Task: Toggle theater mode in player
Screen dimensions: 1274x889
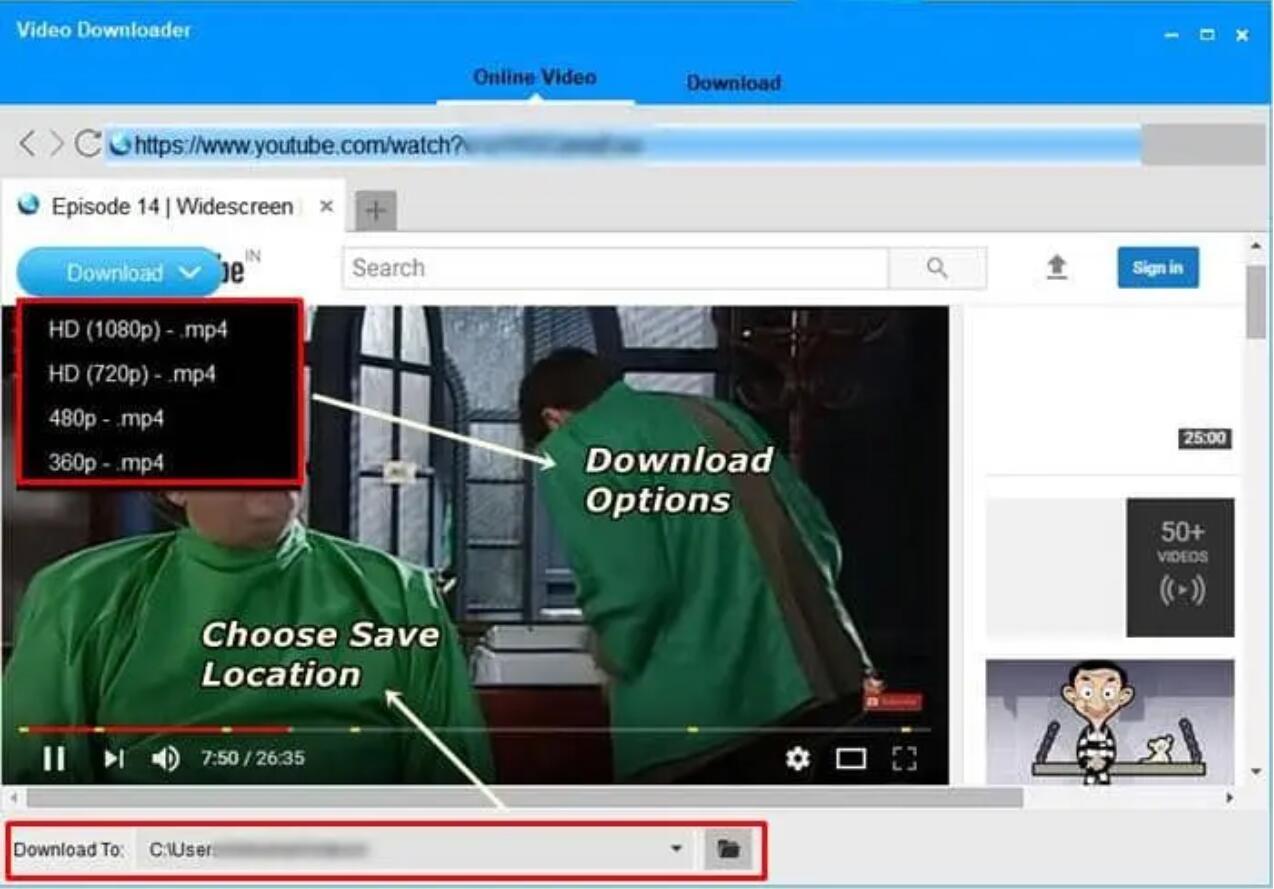Action: 851,759
